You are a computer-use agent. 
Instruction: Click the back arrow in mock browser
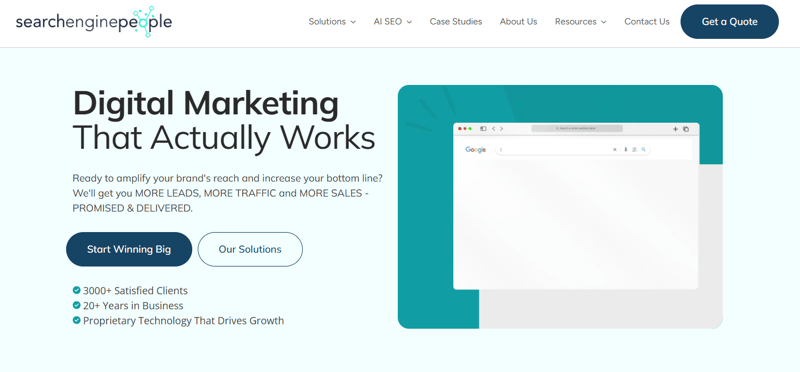coord(493,129)
